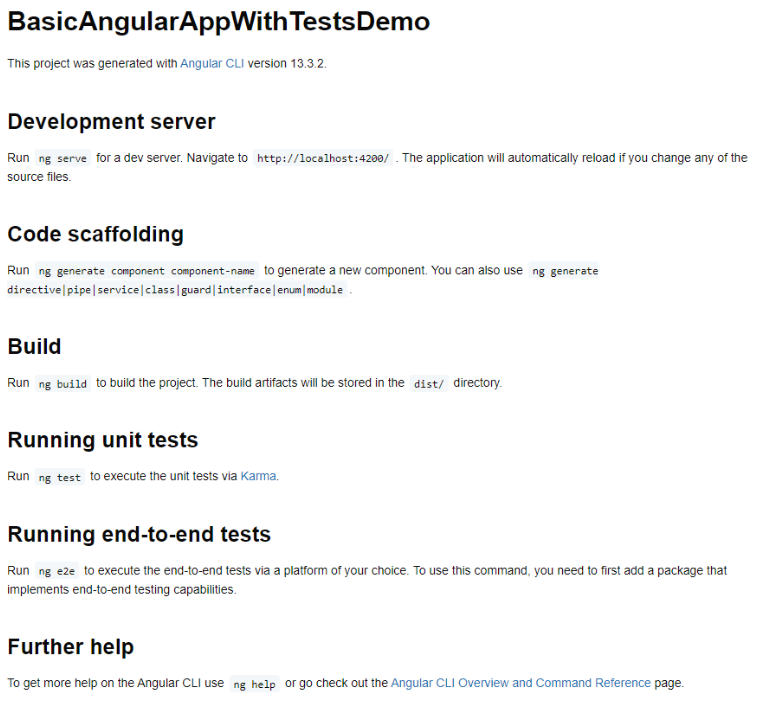Click the Code scaffolding heading

[95, 234]
